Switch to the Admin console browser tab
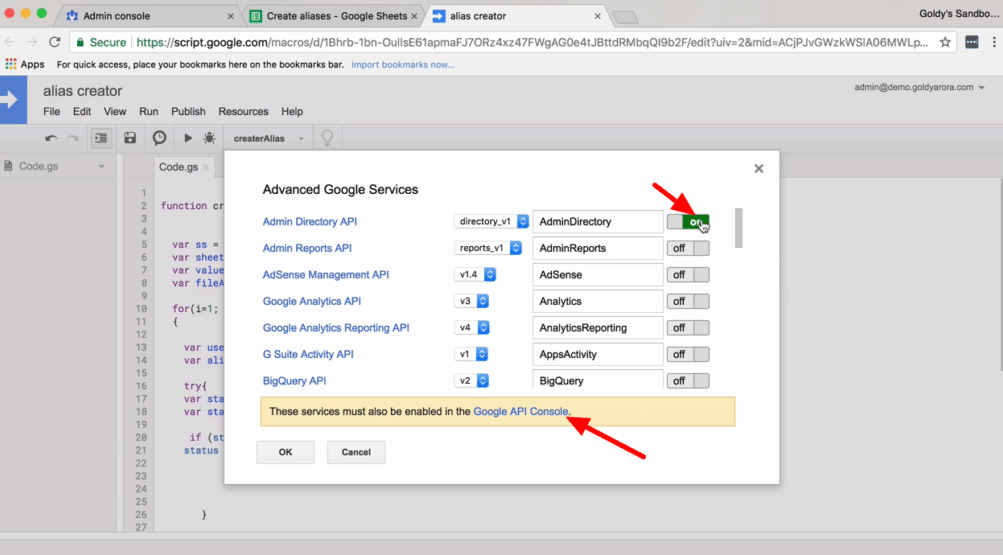Viewport: 1003px width, 555px height. tap(149, 16)
